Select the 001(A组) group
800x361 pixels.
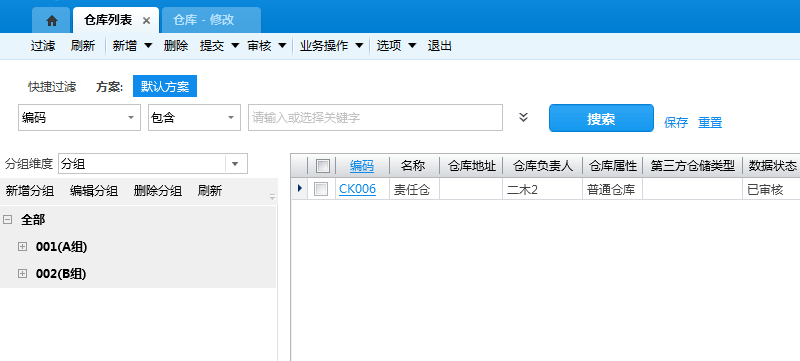61,247
